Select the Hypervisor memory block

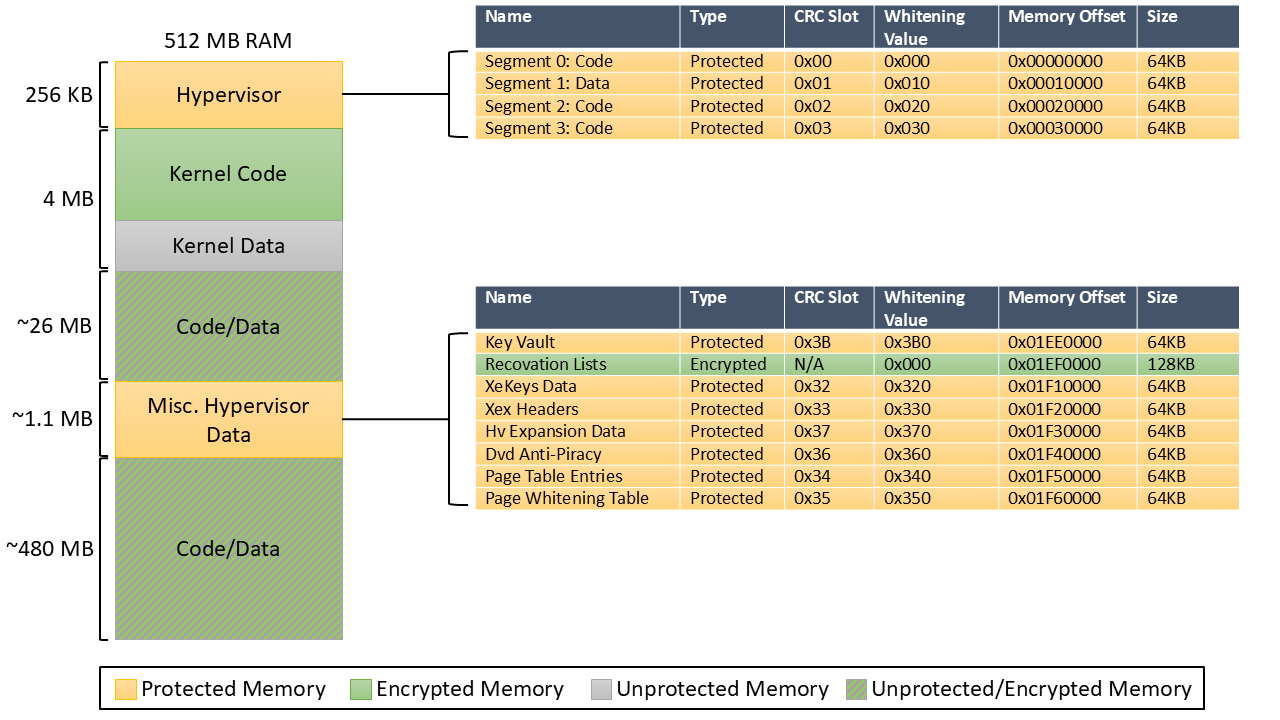[228, 95]
